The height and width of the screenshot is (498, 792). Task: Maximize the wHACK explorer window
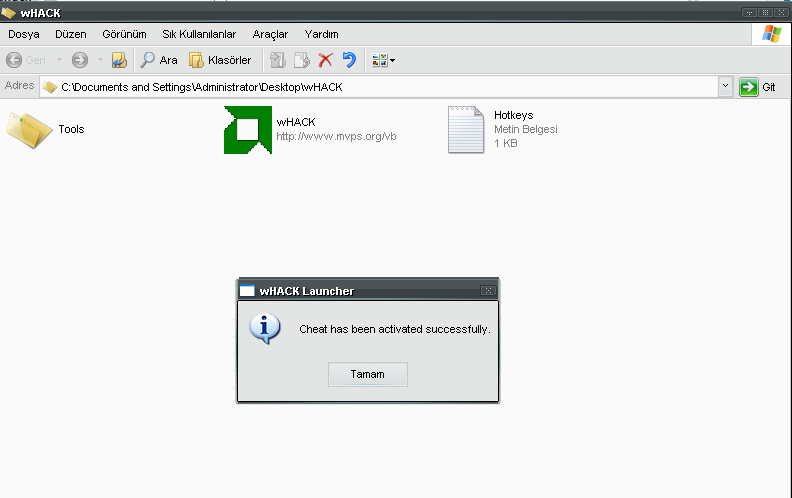[765, 12]
